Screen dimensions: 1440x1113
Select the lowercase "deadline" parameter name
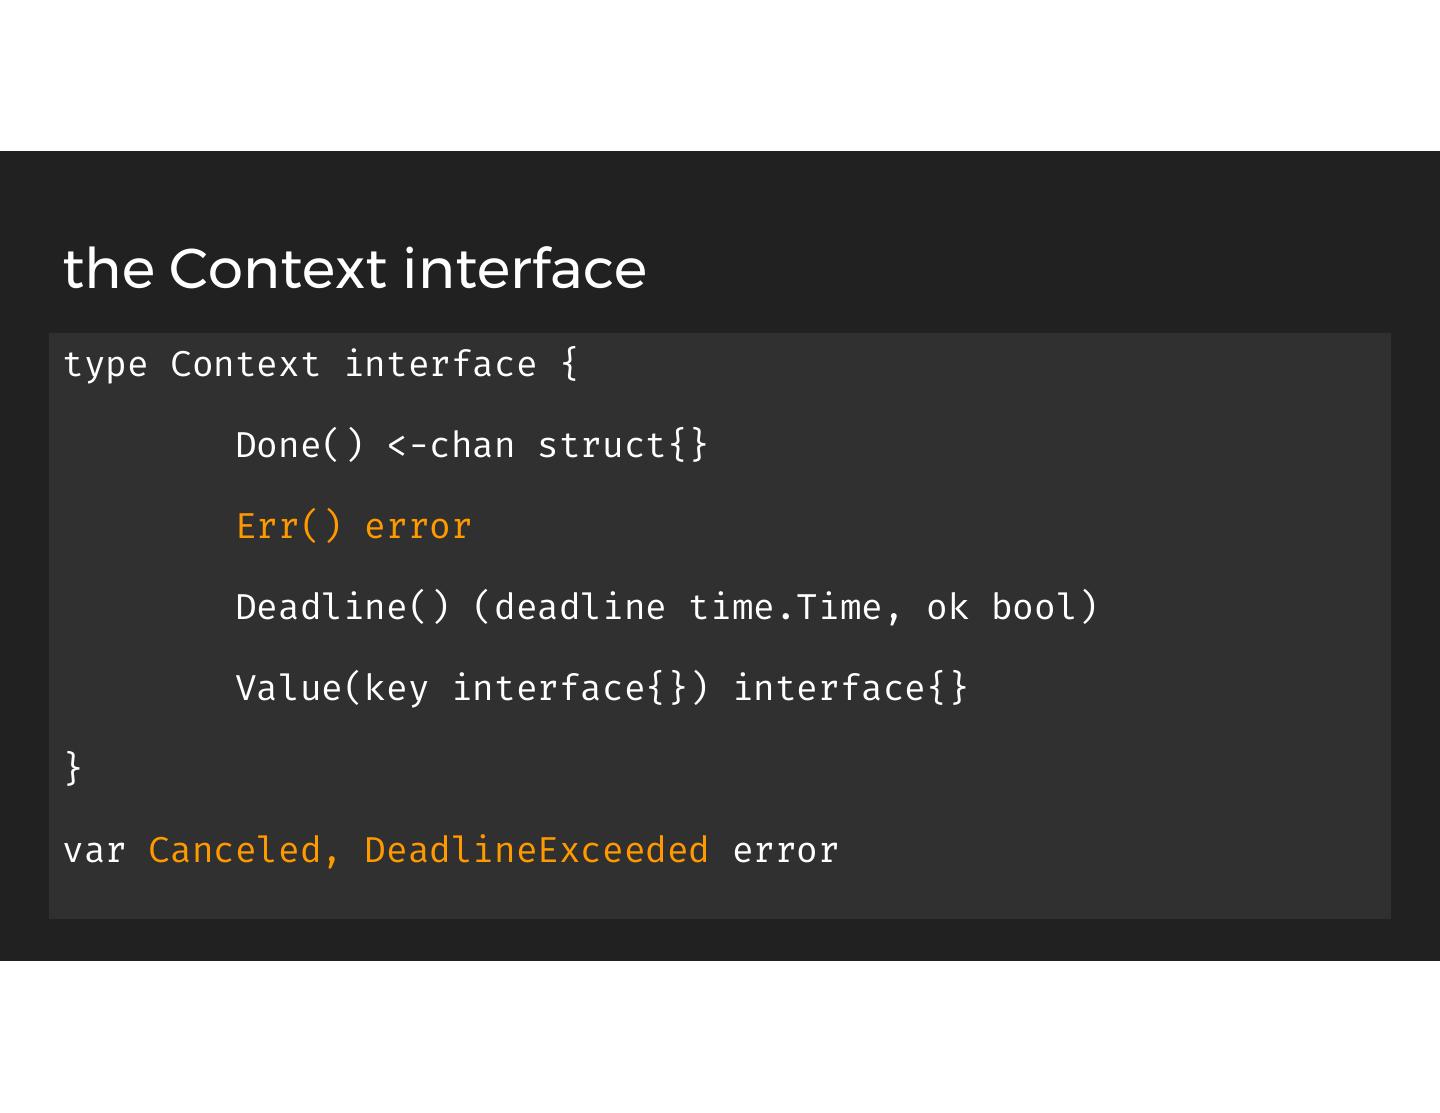[x=579, y=608]
